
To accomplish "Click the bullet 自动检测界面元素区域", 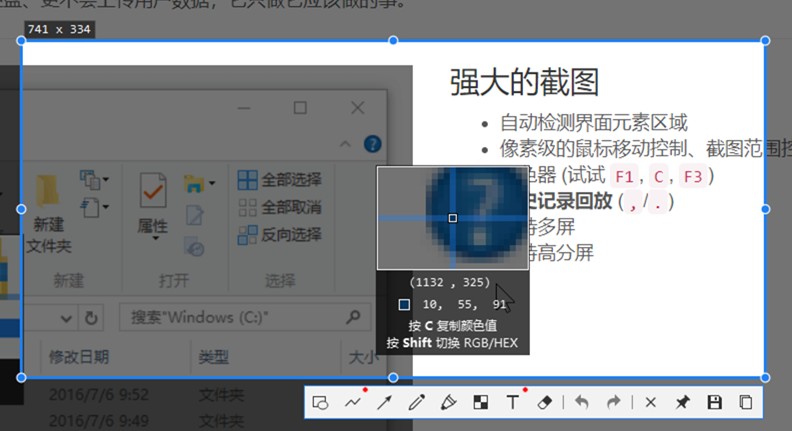I will (x=593, y=123).
